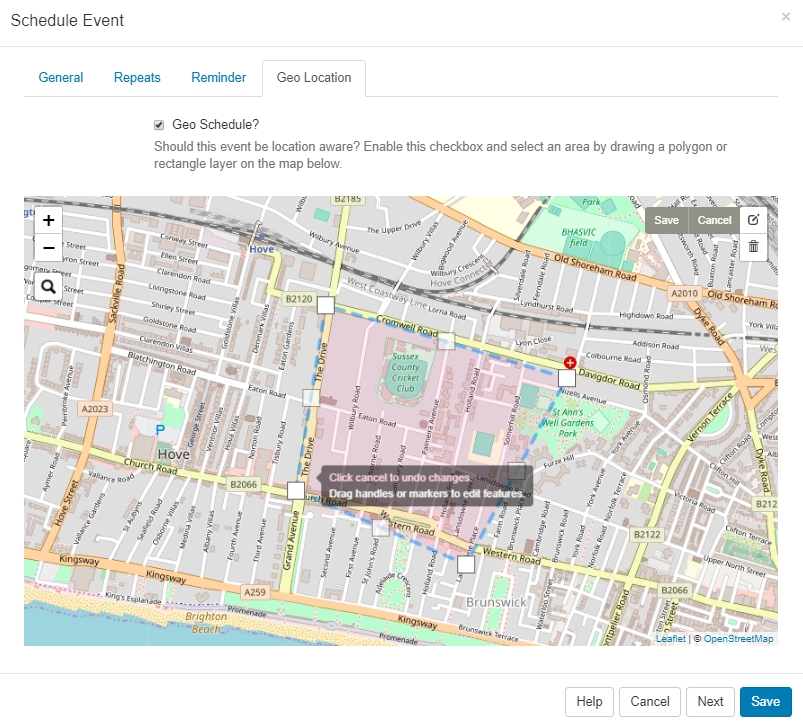Image resolution: width=803 pixels, height=727 pixels.
Task: Zoom in on the map
Action: 48,220
